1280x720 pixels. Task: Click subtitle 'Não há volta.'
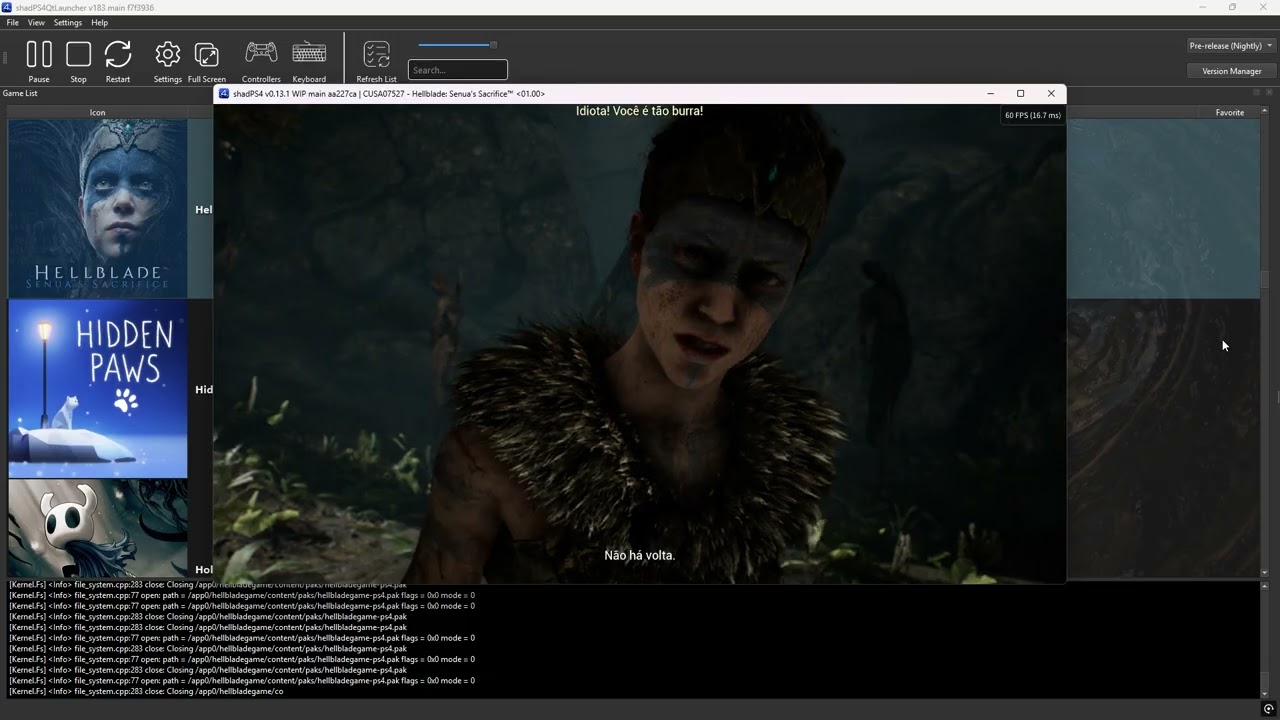point(640,555)
